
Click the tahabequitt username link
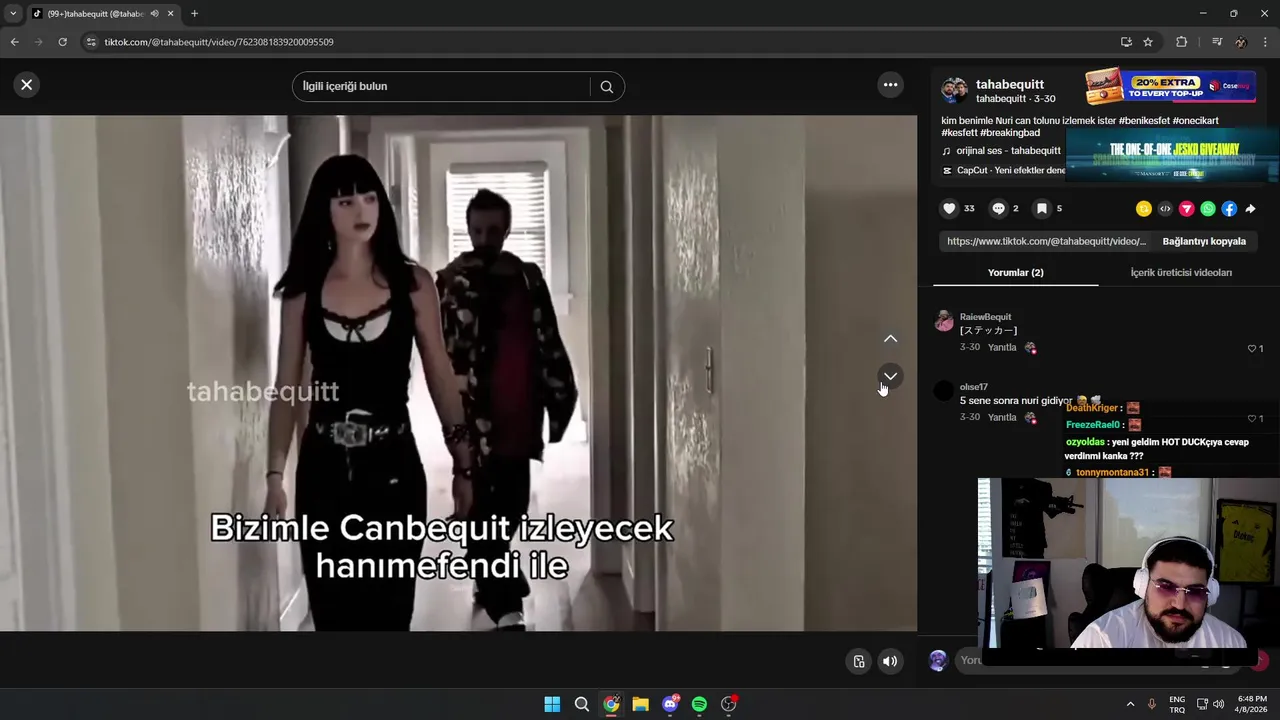pyautogui.click(x=1009, y=84)
